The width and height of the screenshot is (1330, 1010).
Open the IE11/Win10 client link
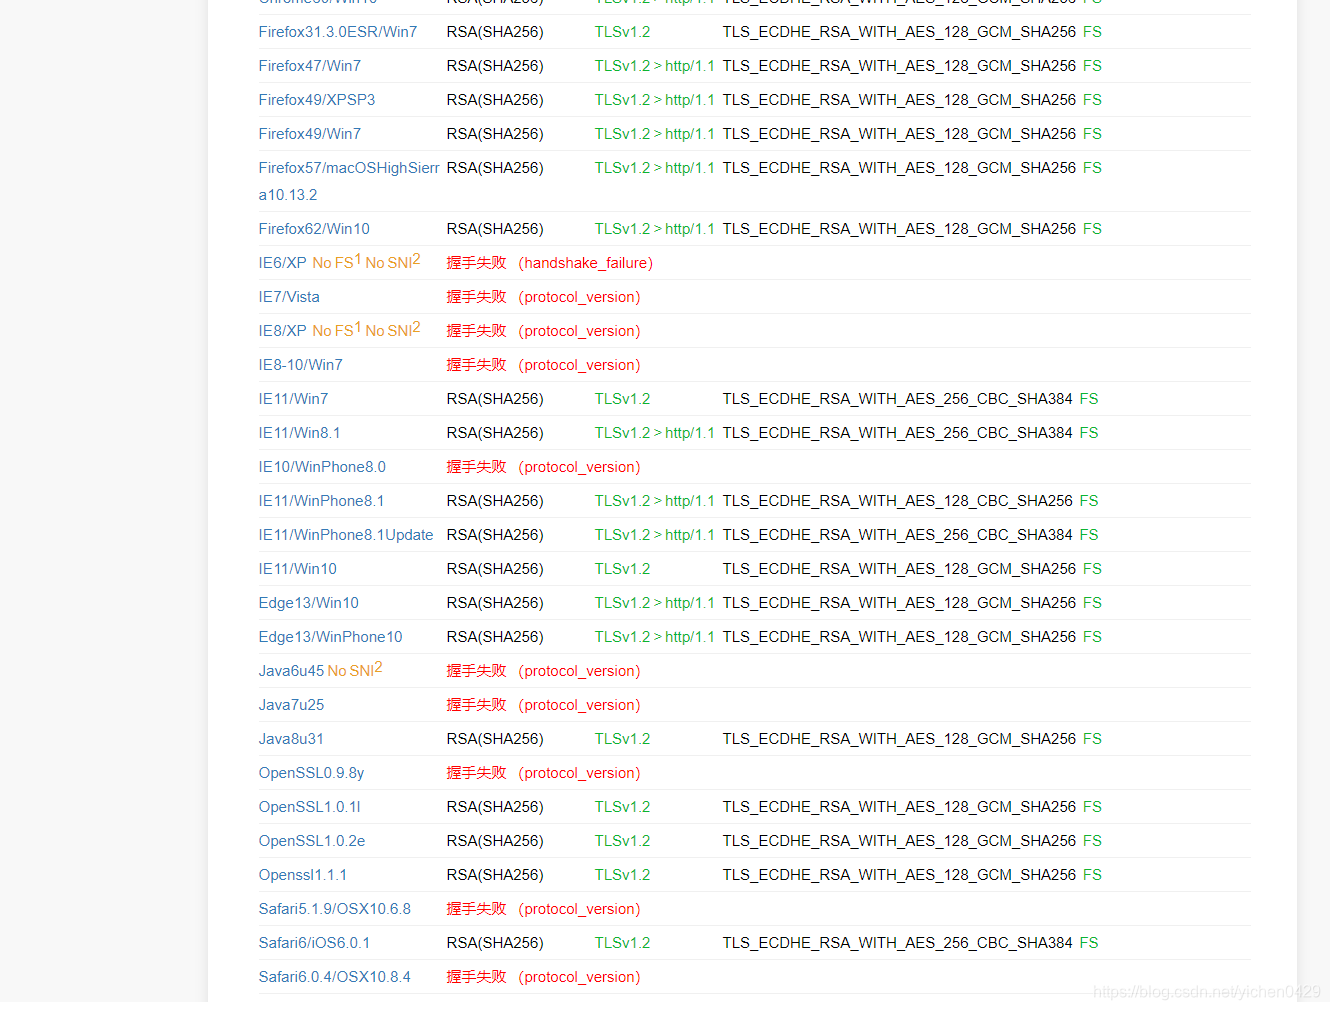[297, 569]
